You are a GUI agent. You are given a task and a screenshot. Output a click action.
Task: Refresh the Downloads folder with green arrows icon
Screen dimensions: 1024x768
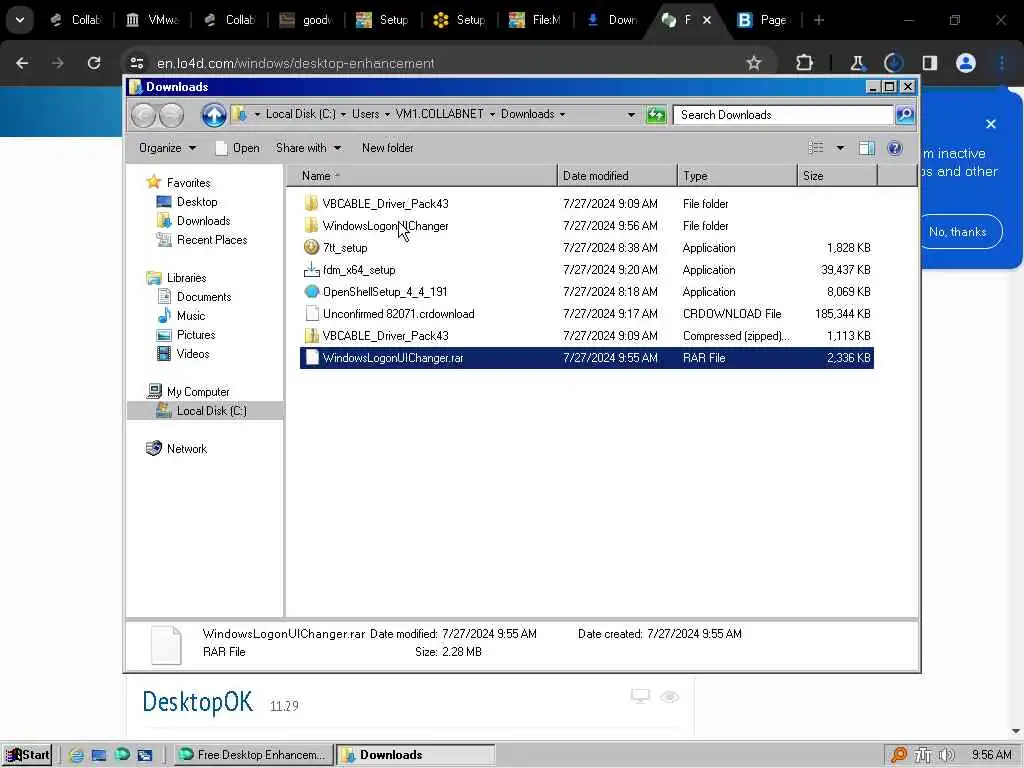point(656,115)
